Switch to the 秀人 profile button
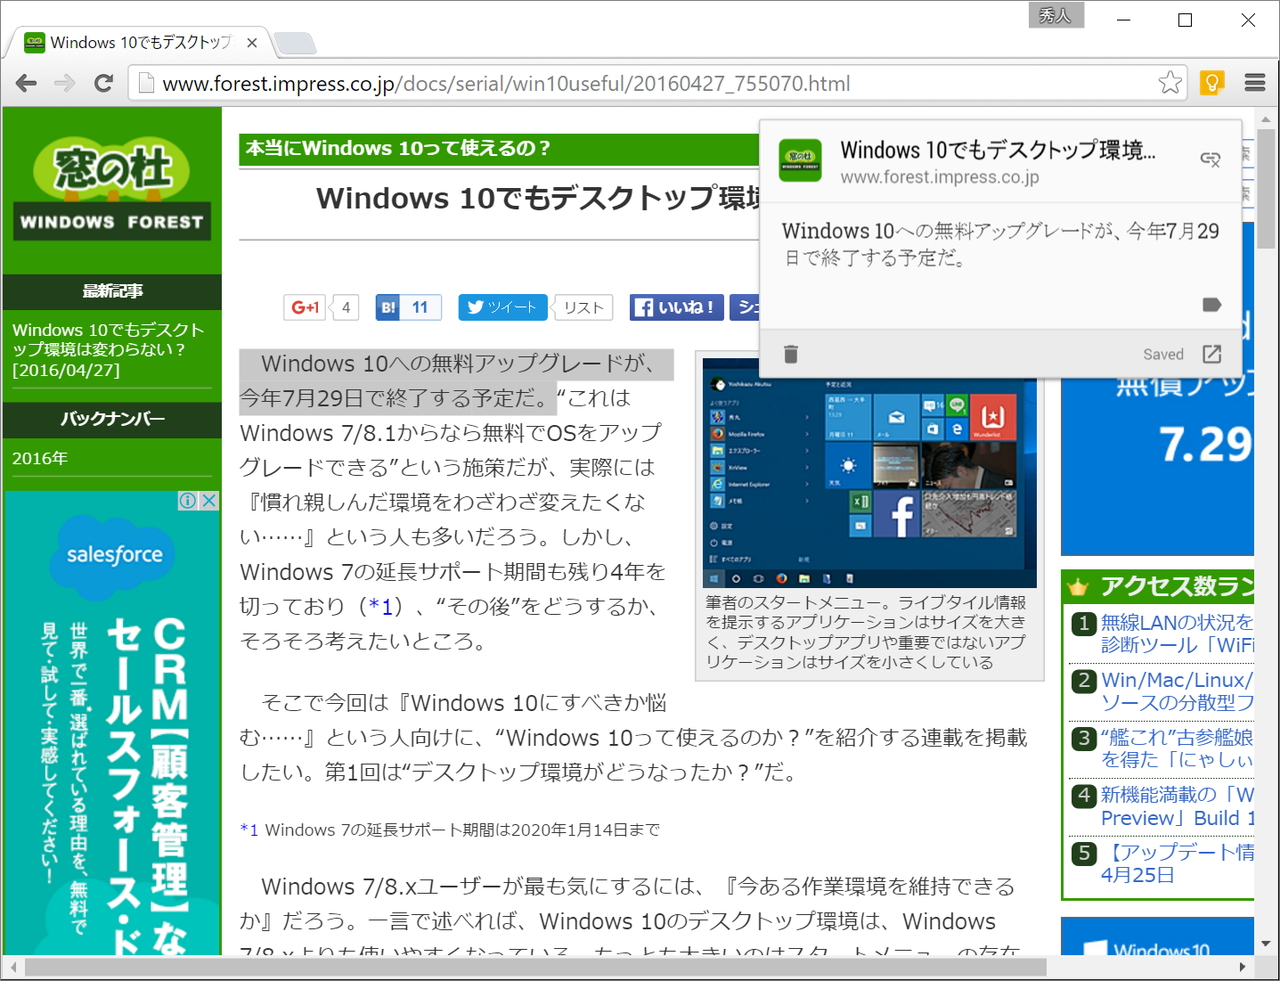The height and width of the screenshot is (981, 1280). tap(1056, 15)
